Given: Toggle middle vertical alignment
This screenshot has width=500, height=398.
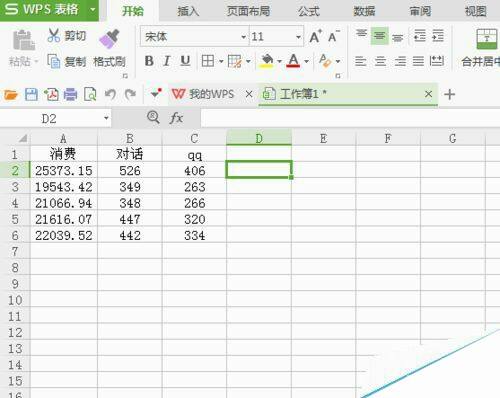Looking at the screenshot, I should point(380,36).
